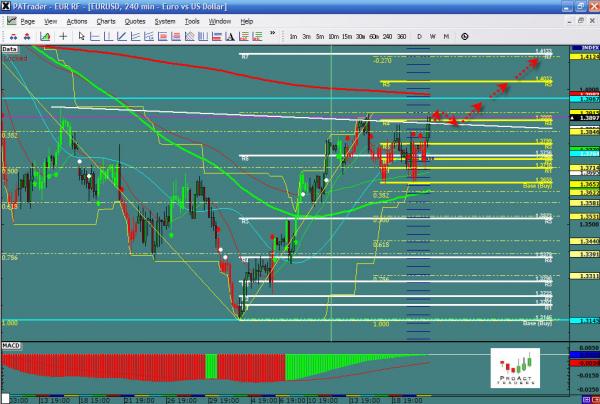The width and height of the screenshot is (600, 404).
Task: Click the Data label on chart panel
Action: [x=9, y=48]
